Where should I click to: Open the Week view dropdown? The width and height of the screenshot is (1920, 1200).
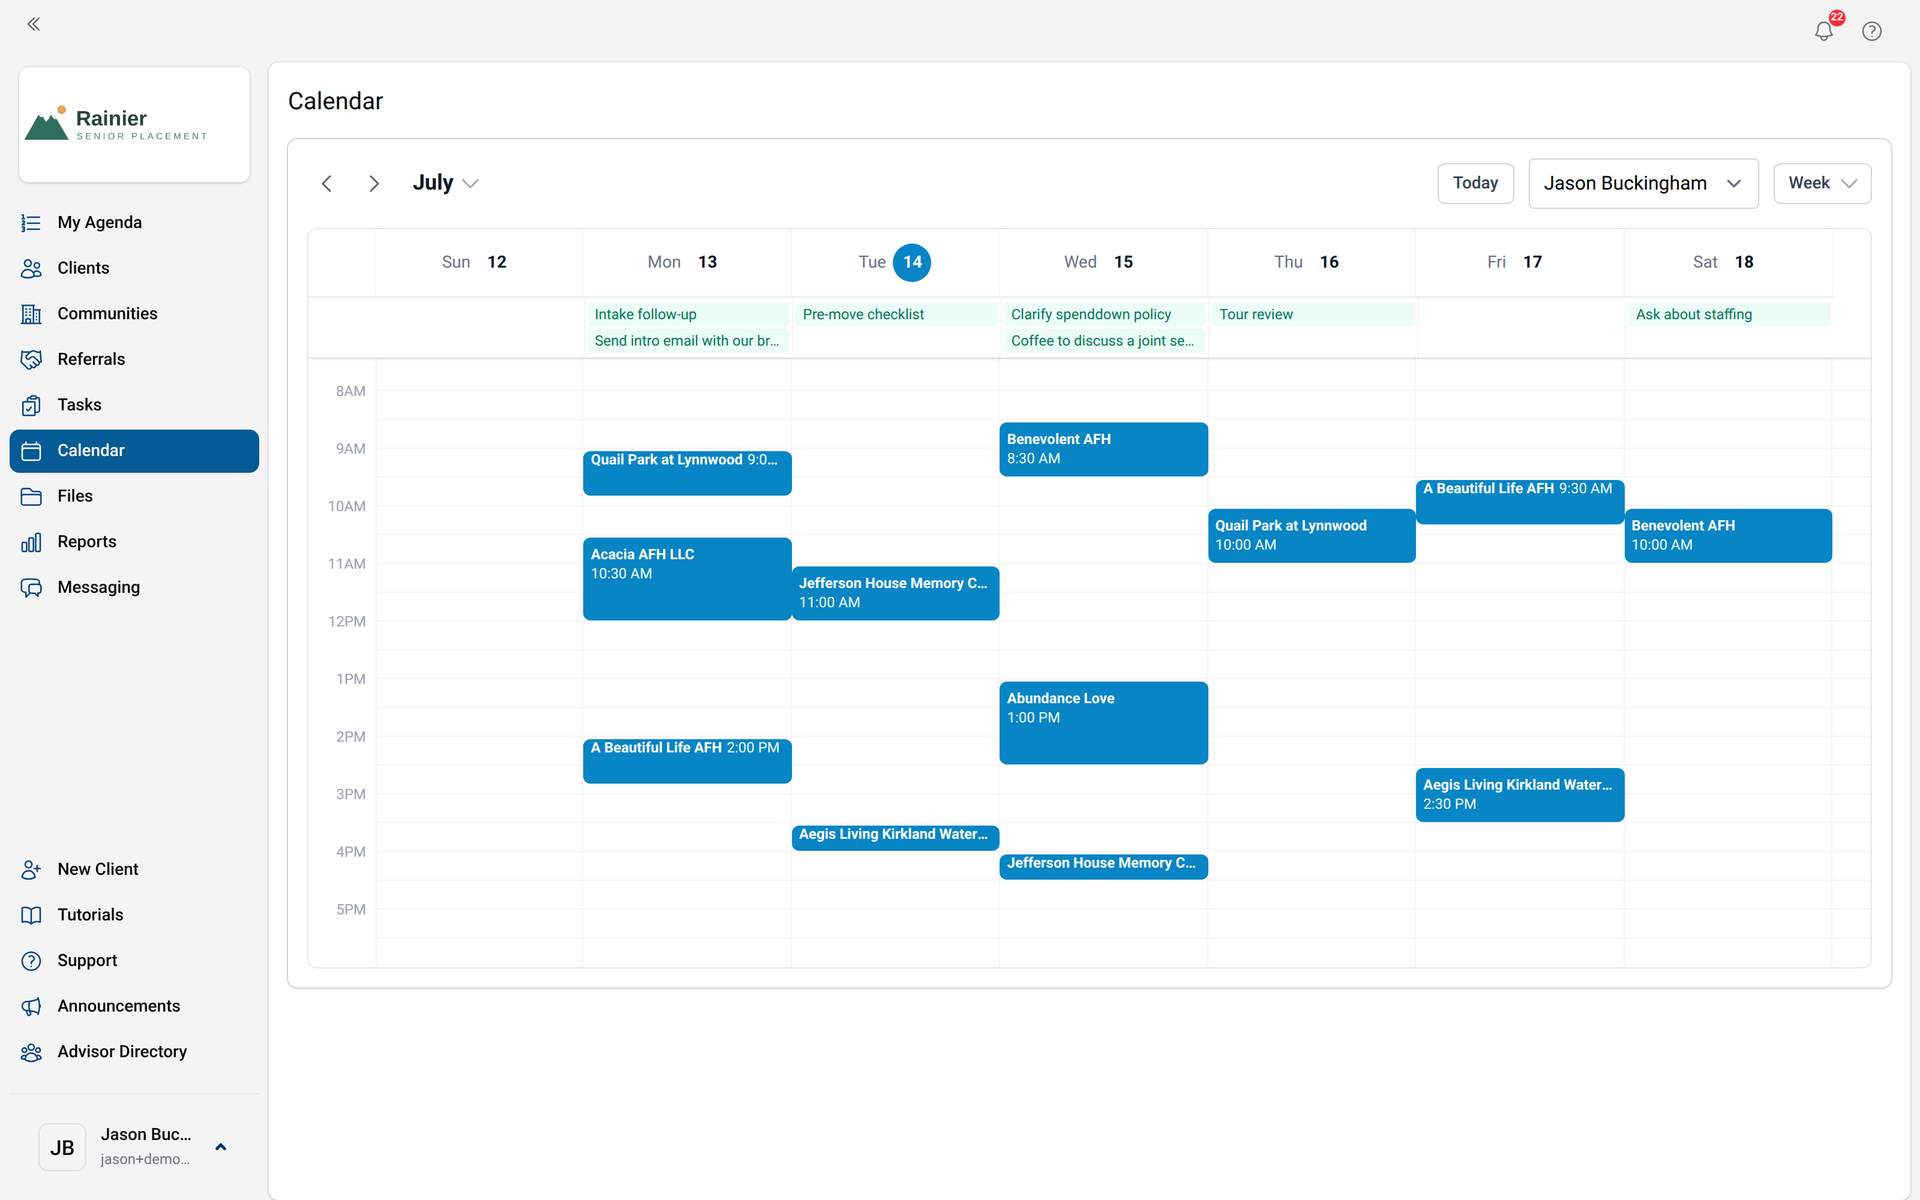1822,184
